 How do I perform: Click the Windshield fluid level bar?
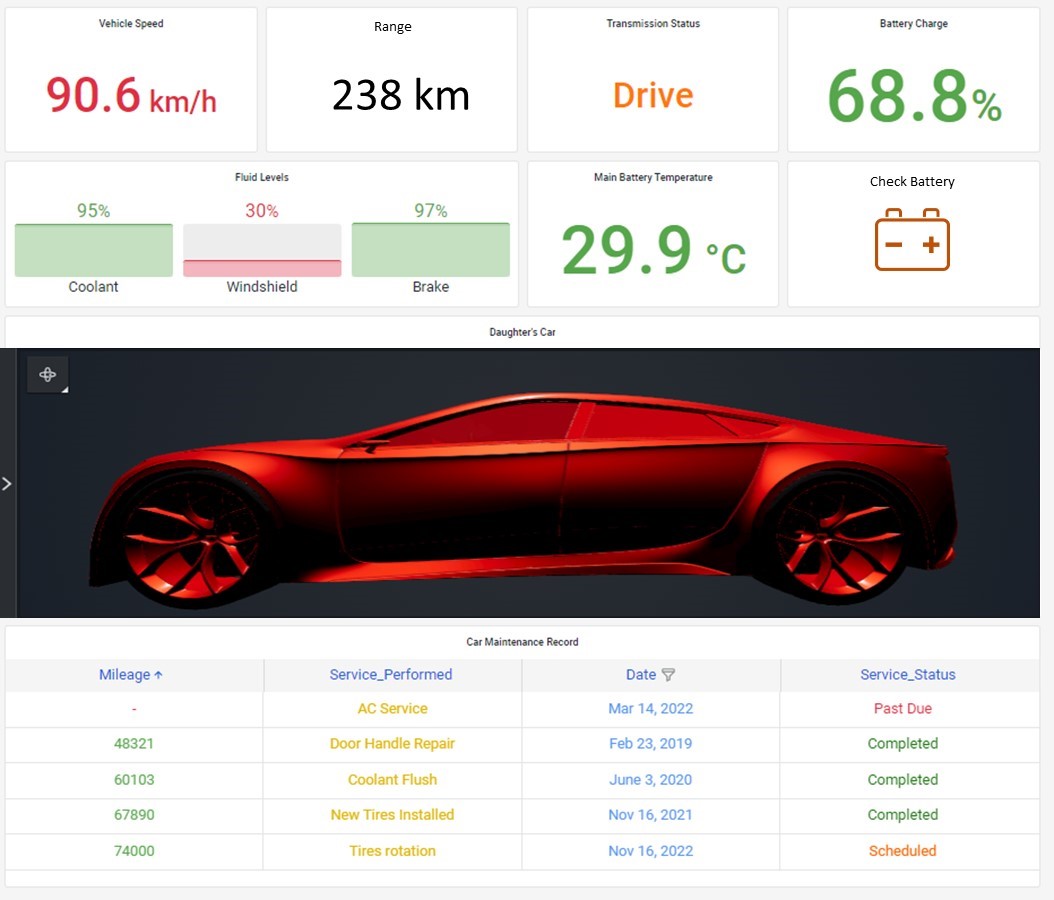(x=262, y=250)
